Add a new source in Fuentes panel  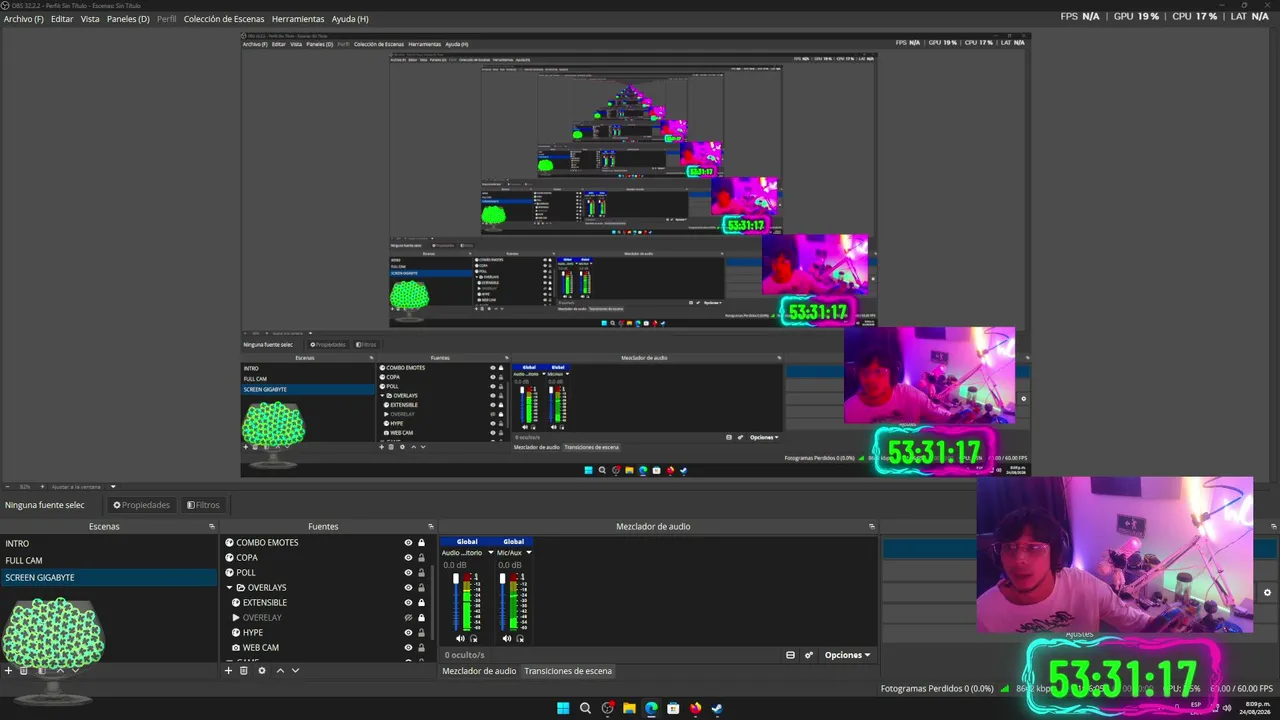pyautogui.click(x=228, y=670)
